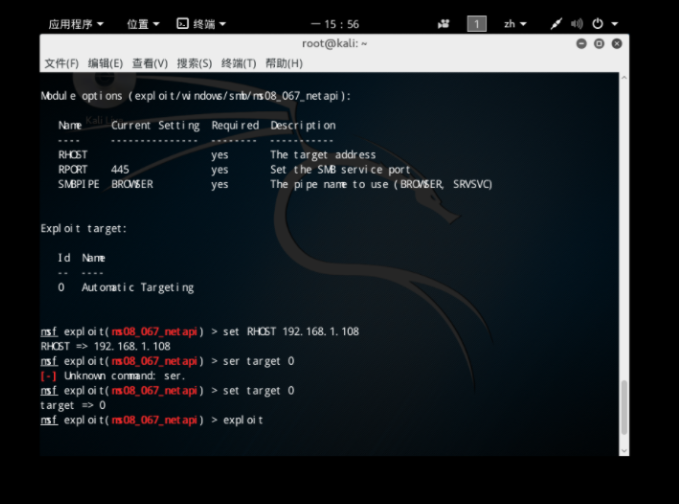The width and height of the screenshot is (679, 504).
Task: Click the 'Unknown command: ser.' error line
Action: click(x=113, y=376)
